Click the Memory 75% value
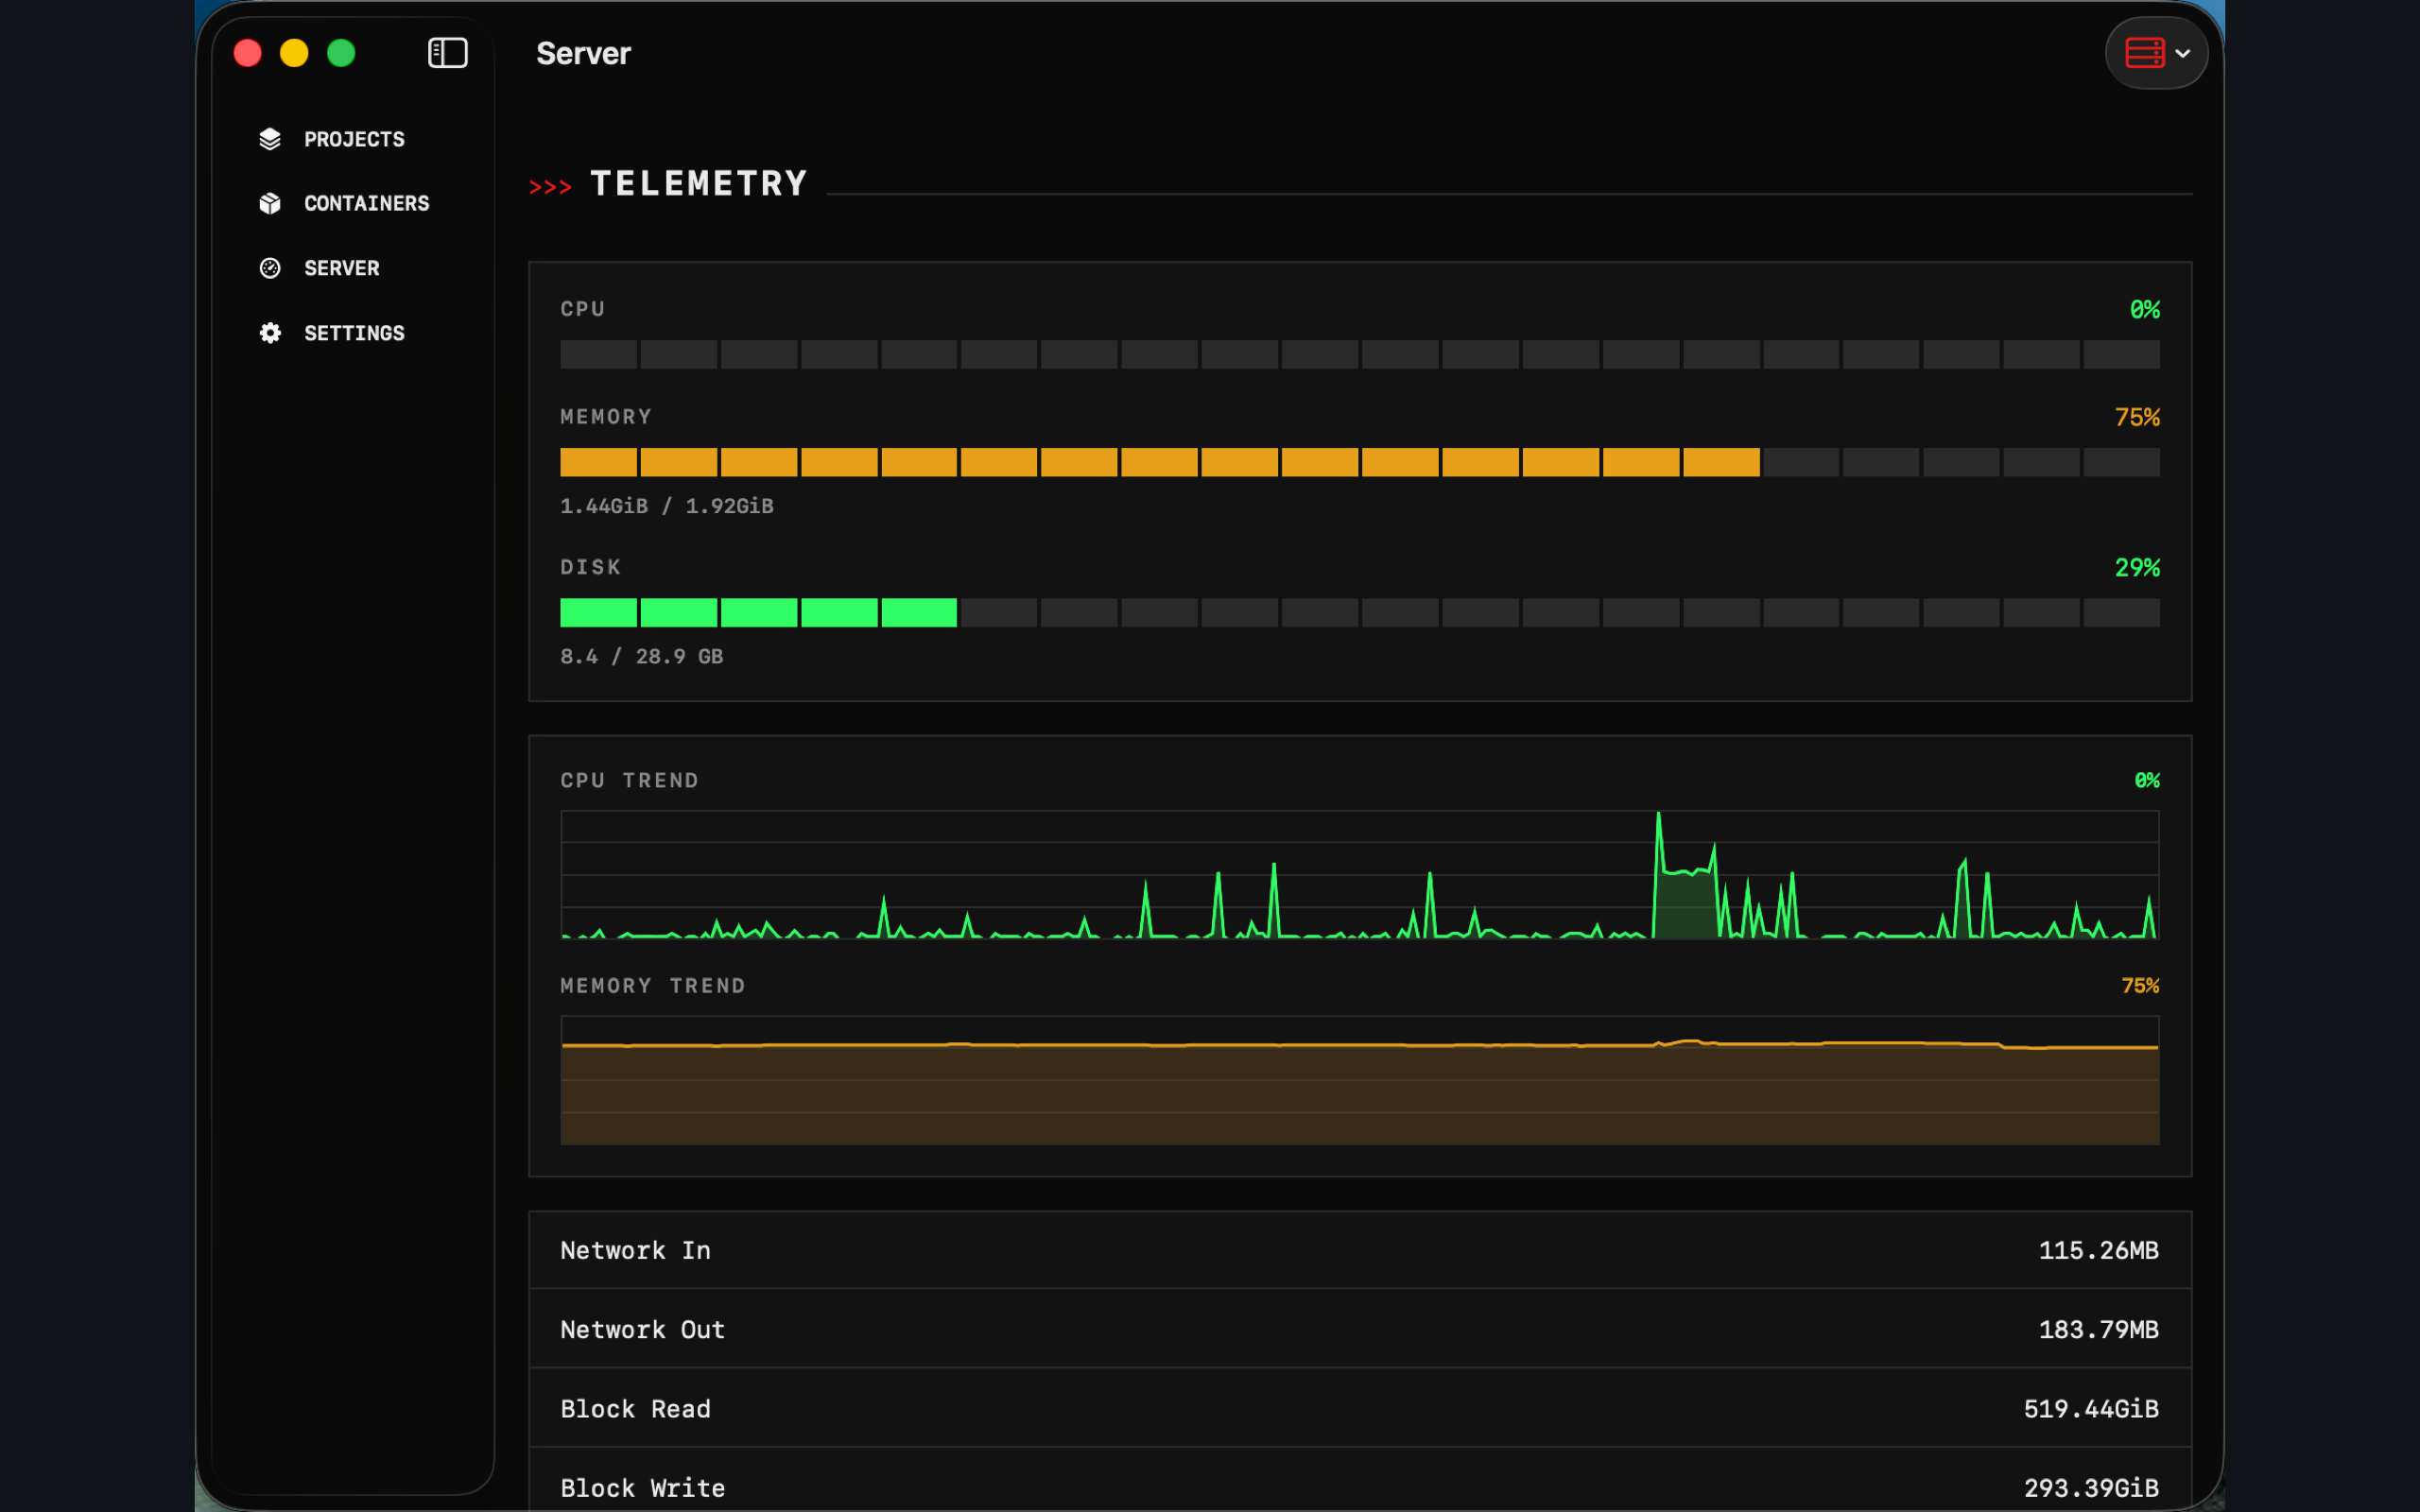The height and width of the screenshot is (1512, 2420). (x=2137, y=417)
